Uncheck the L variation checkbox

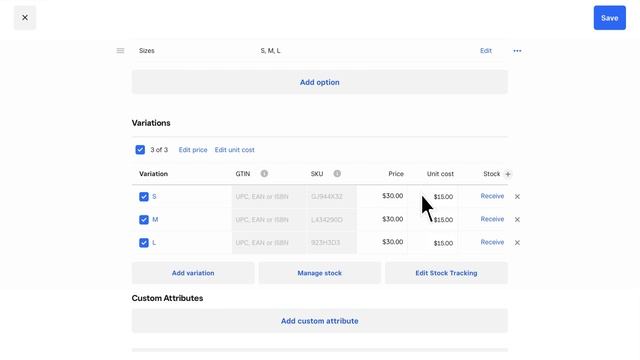[144, 243]
